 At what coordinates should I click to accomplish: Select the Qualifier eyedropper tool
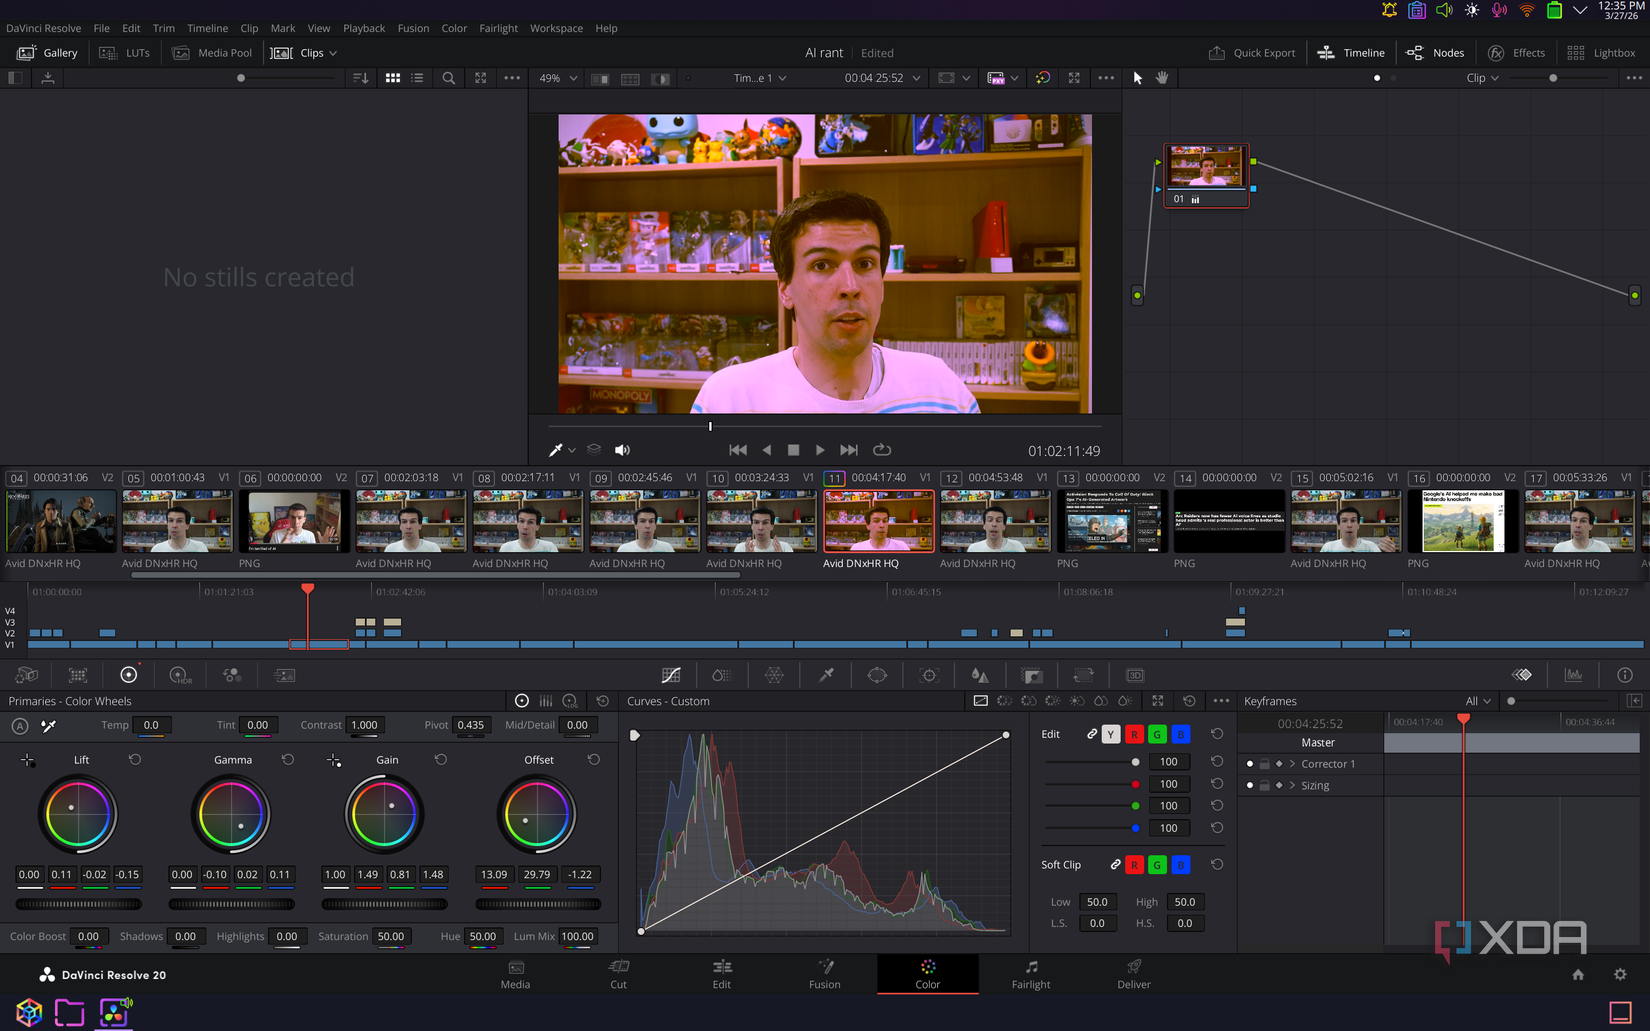(826, 674)
